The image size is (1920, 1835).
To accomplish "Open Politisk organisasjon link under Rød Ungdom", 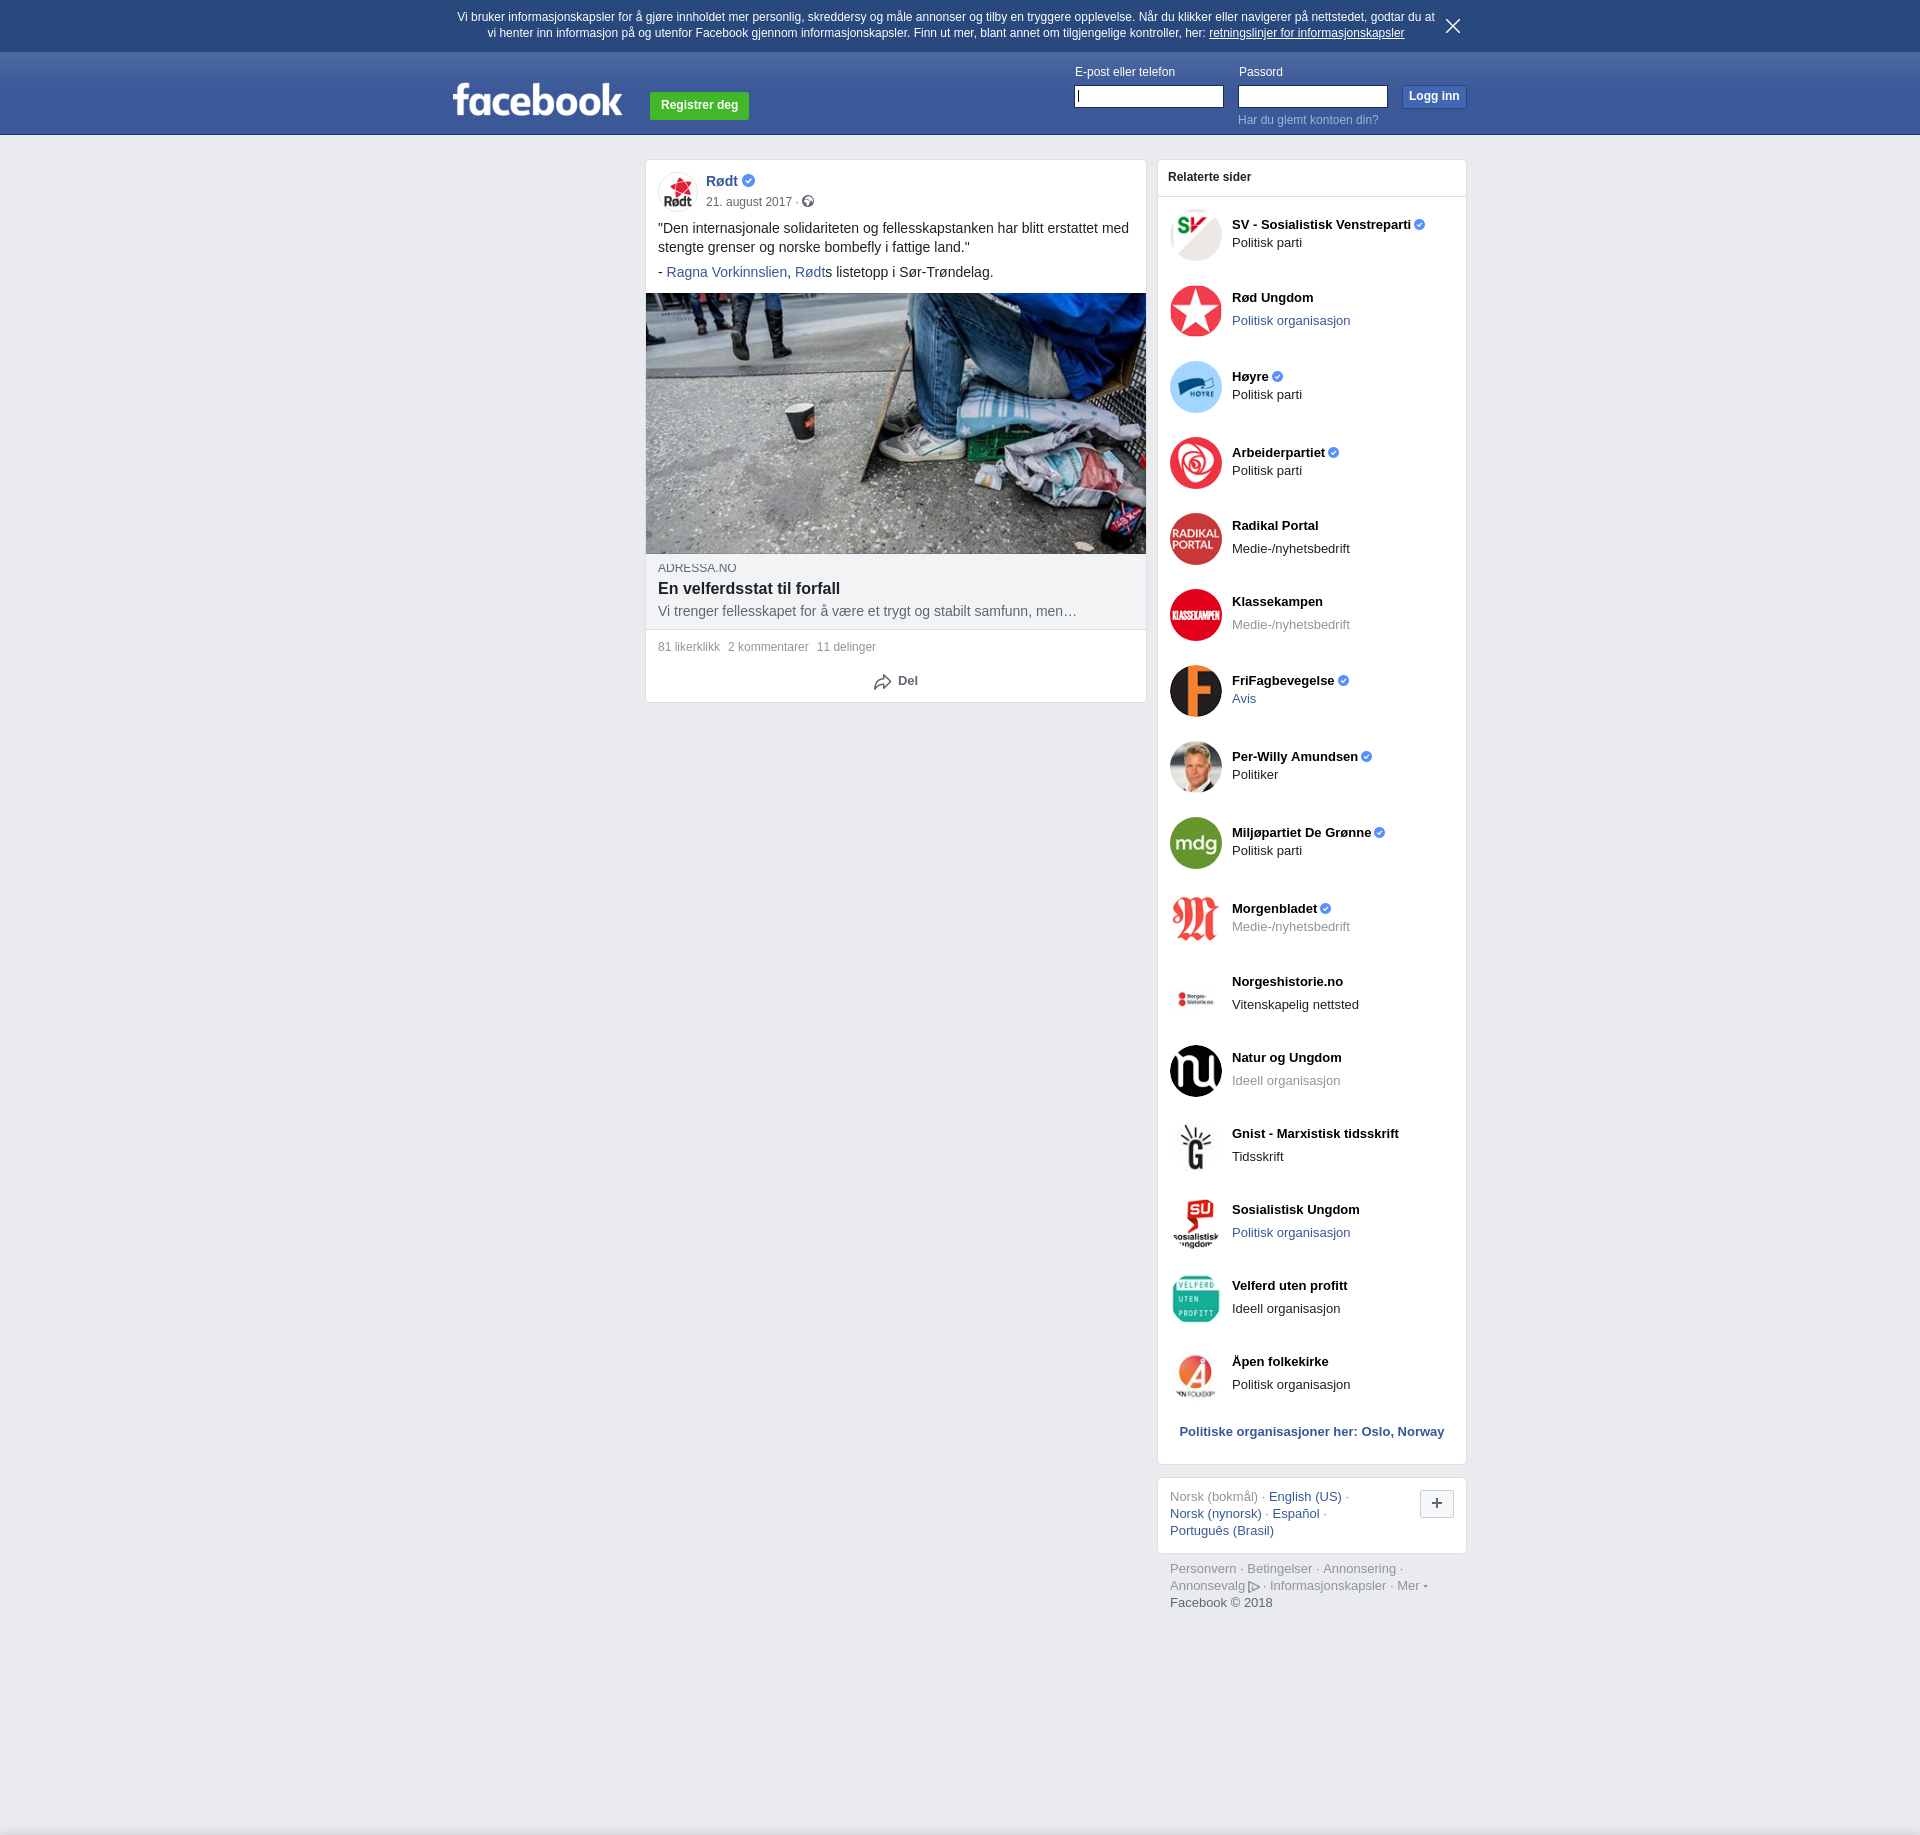I will click(1291, 321).
